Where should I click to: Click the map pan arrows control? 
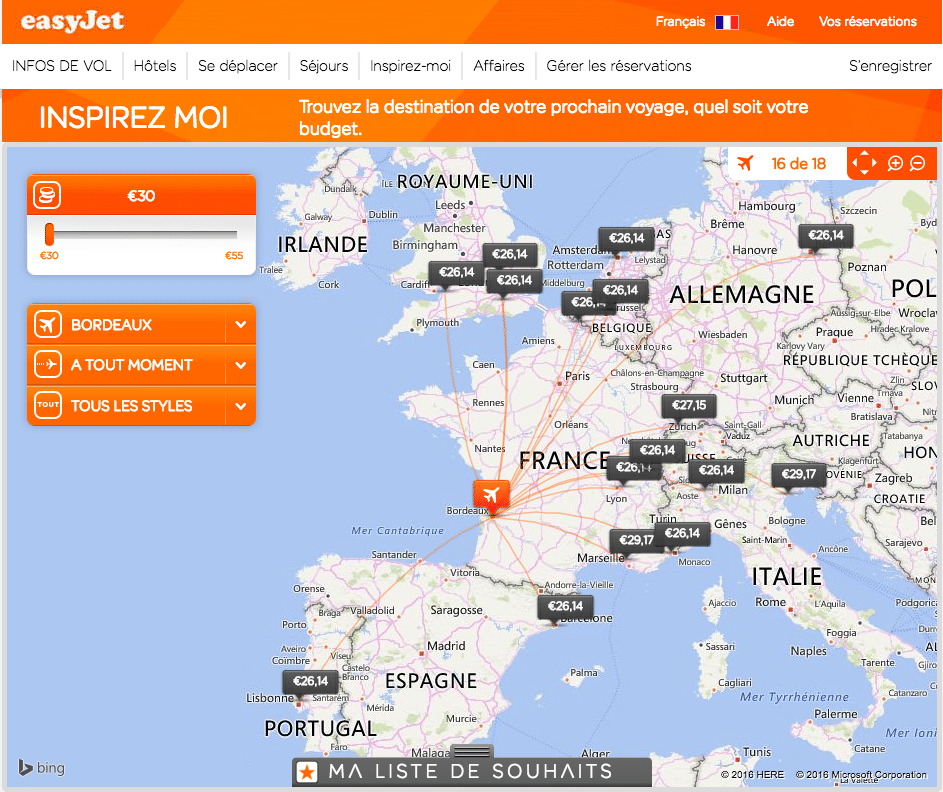(x=864, y=163)
